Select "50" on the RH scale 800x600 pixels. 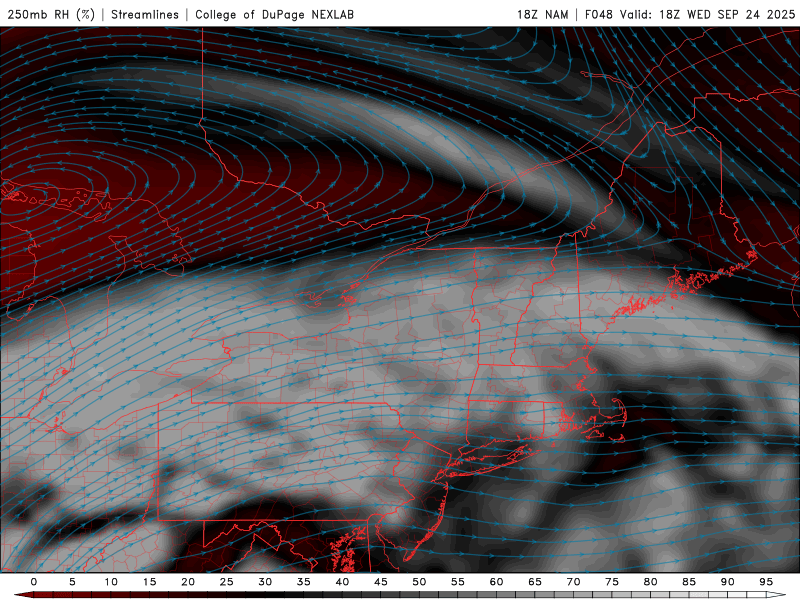click(419, 582)
